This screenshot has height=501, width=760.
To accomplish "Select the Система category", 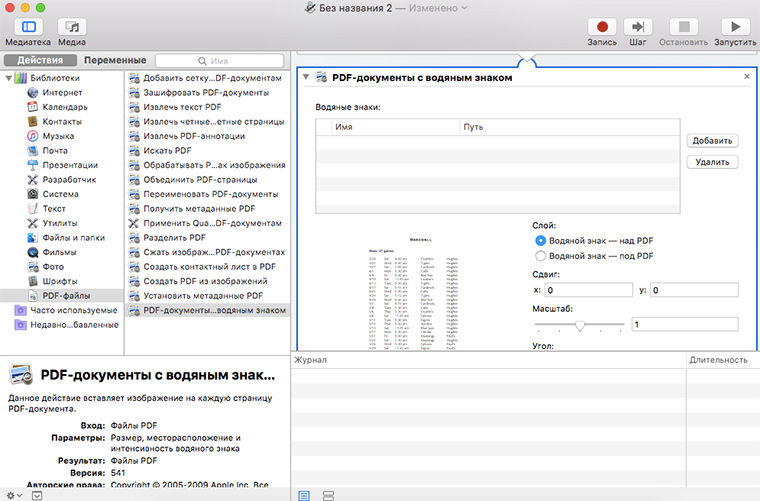I will pyautogui.click(x=60, y=194).
